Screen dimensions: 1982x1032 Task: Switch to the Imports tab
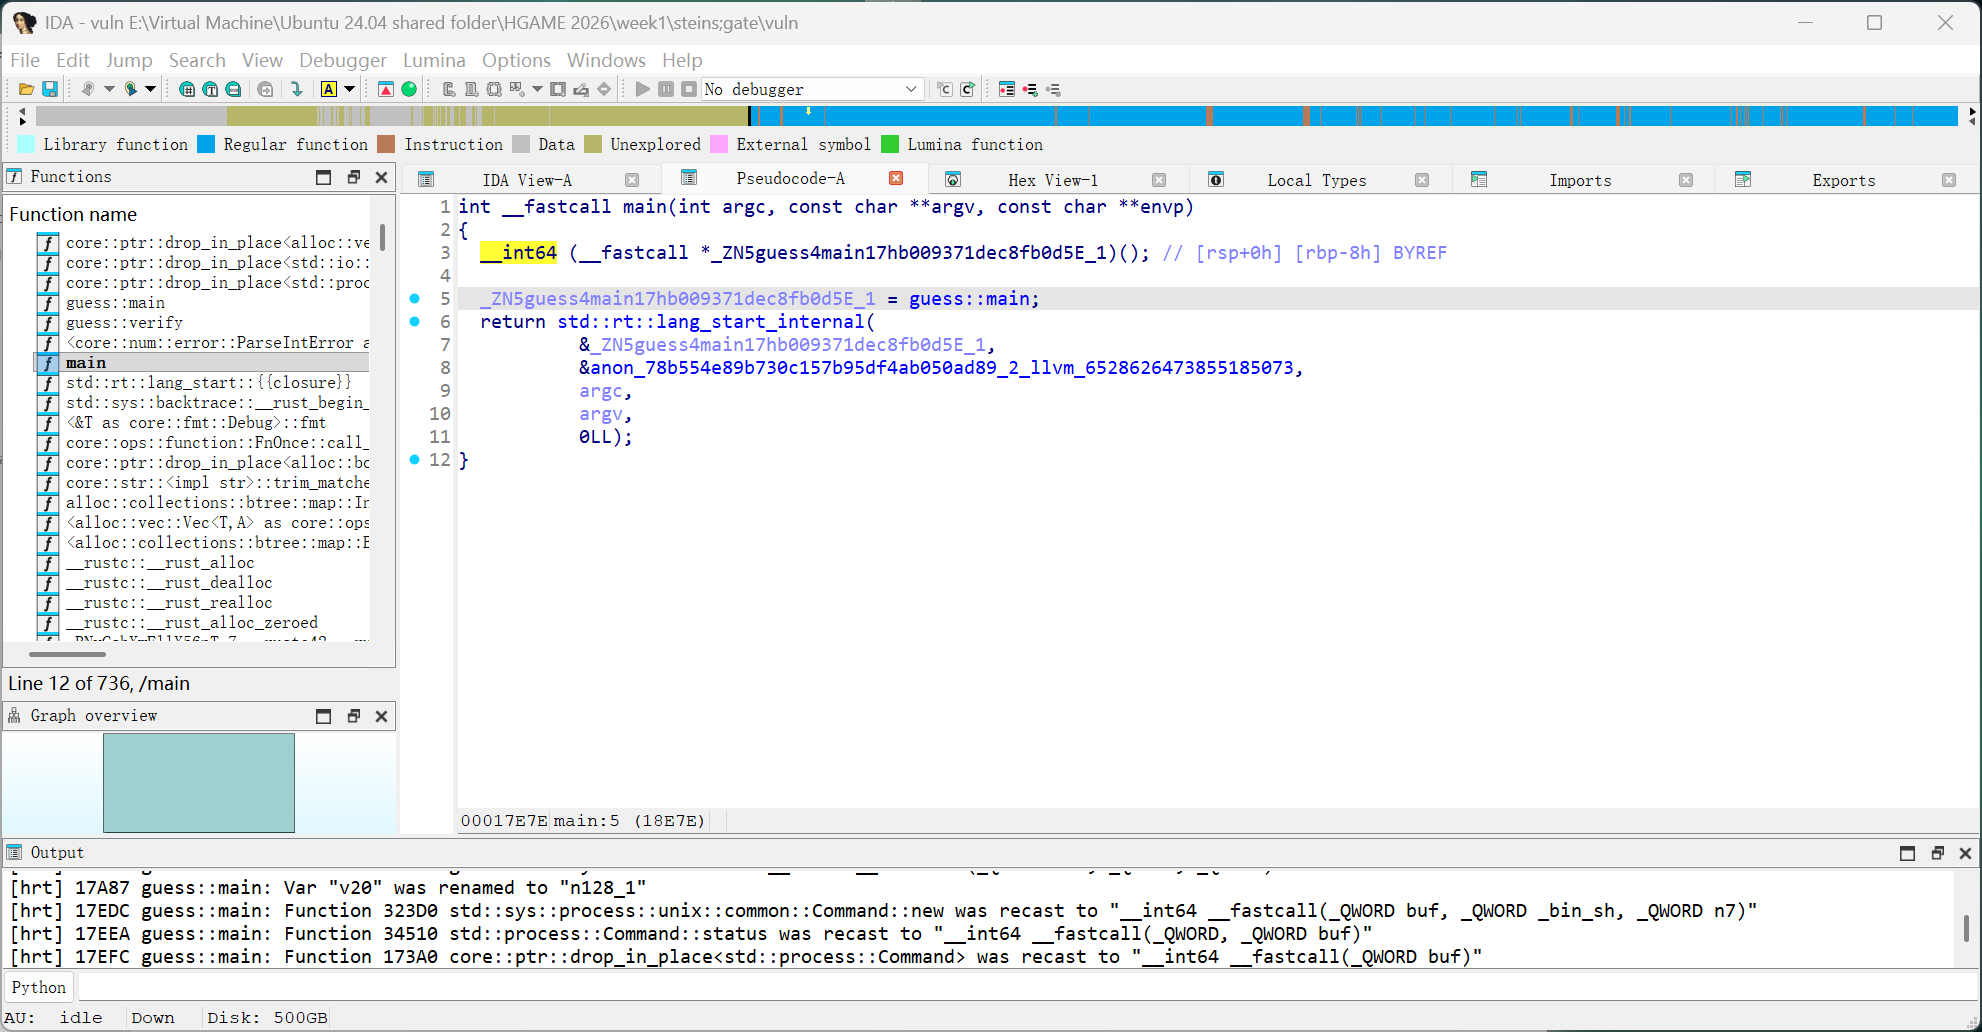(1580, 180)
